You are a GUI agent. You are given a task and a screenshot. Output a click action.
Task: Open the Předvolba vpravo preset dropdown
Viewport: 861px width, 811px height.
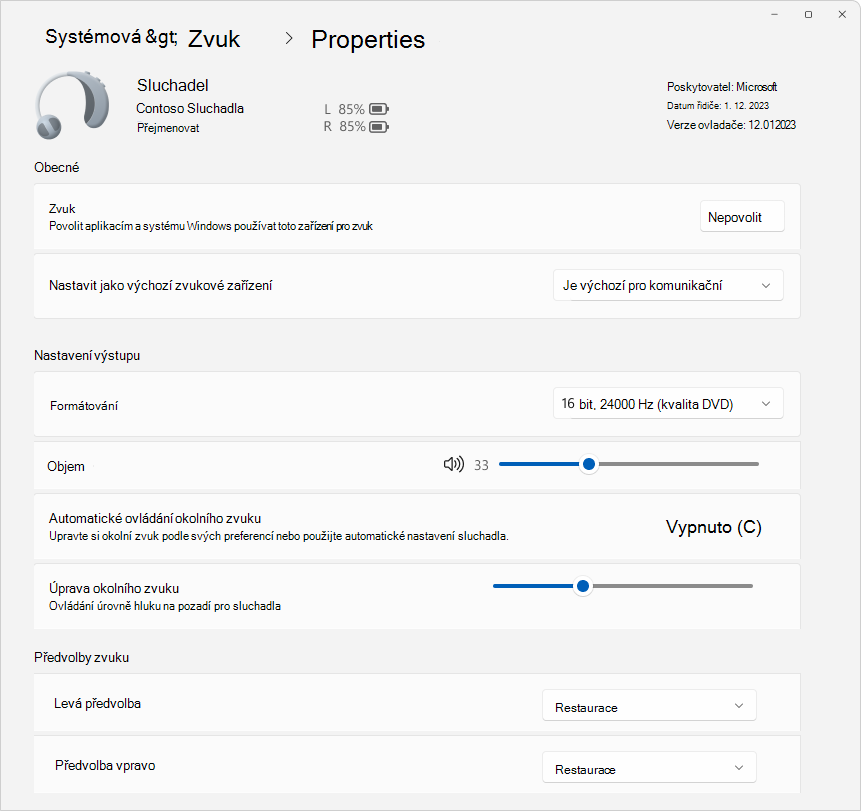coord(649,769)
